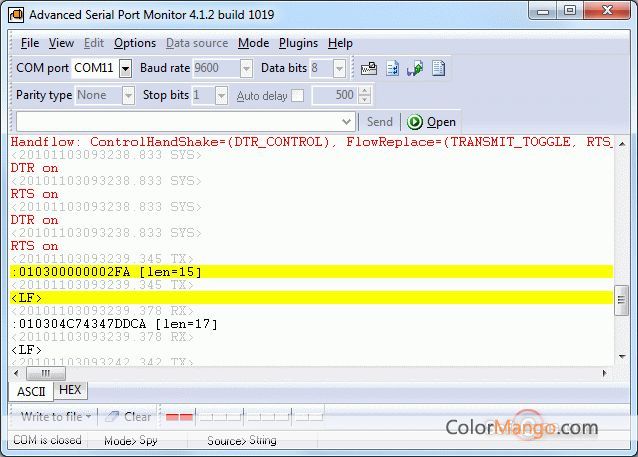The height and width of the screenshot is (457, 638).
Task: Click the 'Source> String' status entry
Action: [x=242, y=440]
